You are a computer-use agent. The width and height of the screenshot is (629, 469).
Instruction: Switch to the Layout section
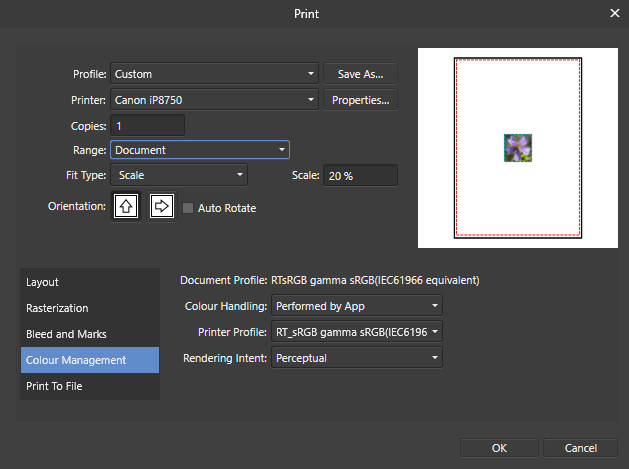pos(90,282)
